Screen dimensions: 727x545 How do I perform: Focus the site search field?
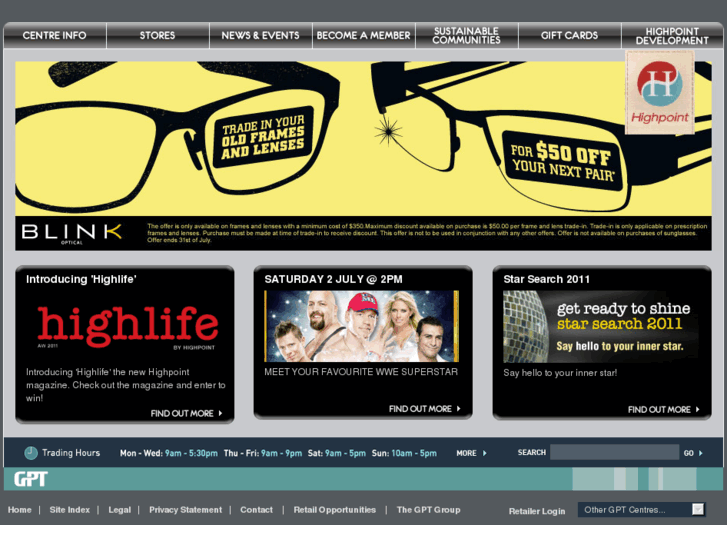614,452
